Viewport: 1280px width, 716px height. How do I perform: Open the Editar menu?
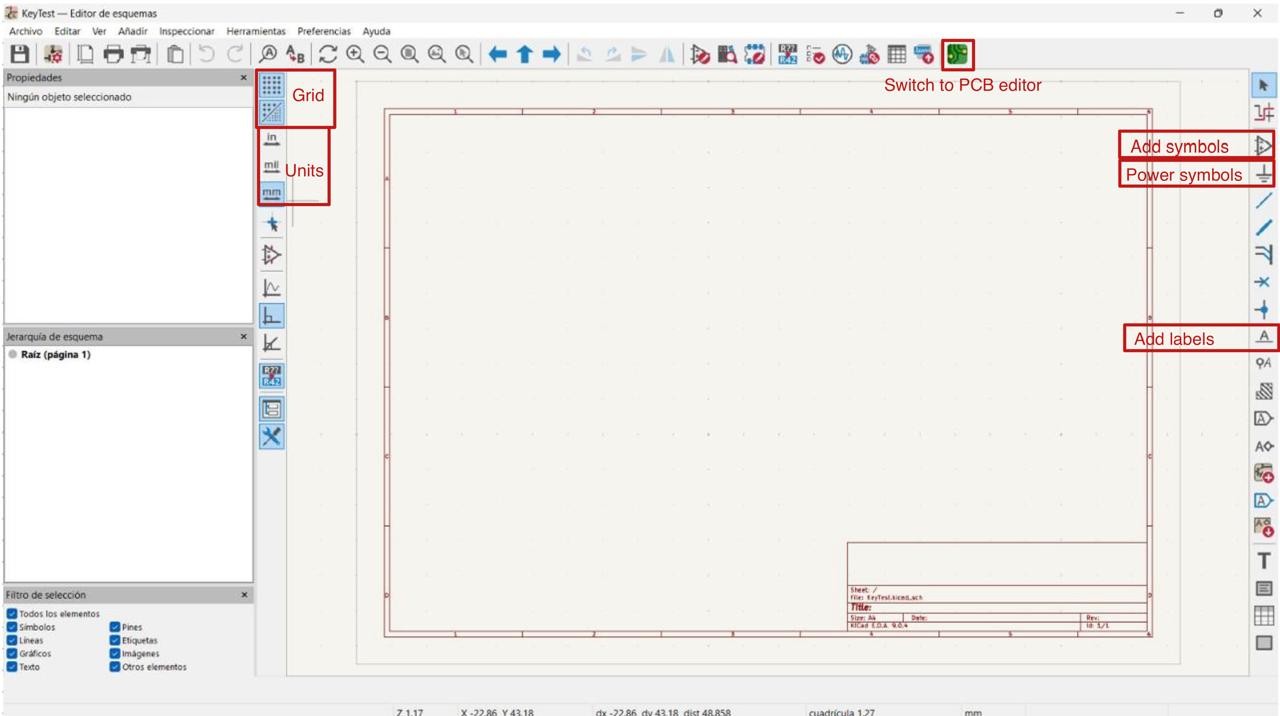[x=67, y=31]
